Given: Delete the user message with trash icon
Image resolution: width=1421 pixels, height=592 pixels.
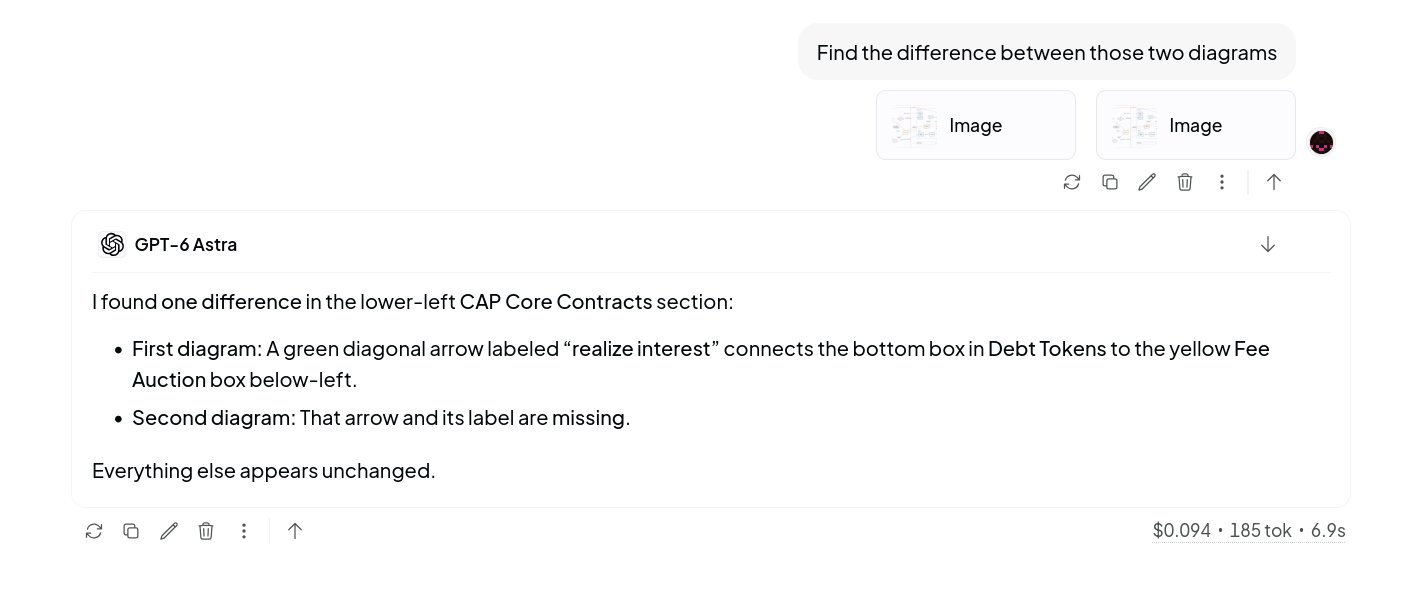Looking at the screenshot, I should (1185, 182).
